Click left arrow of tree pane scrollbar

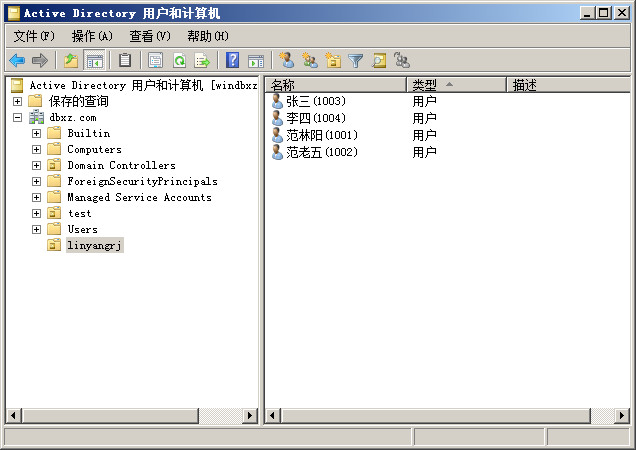point(13,416)
